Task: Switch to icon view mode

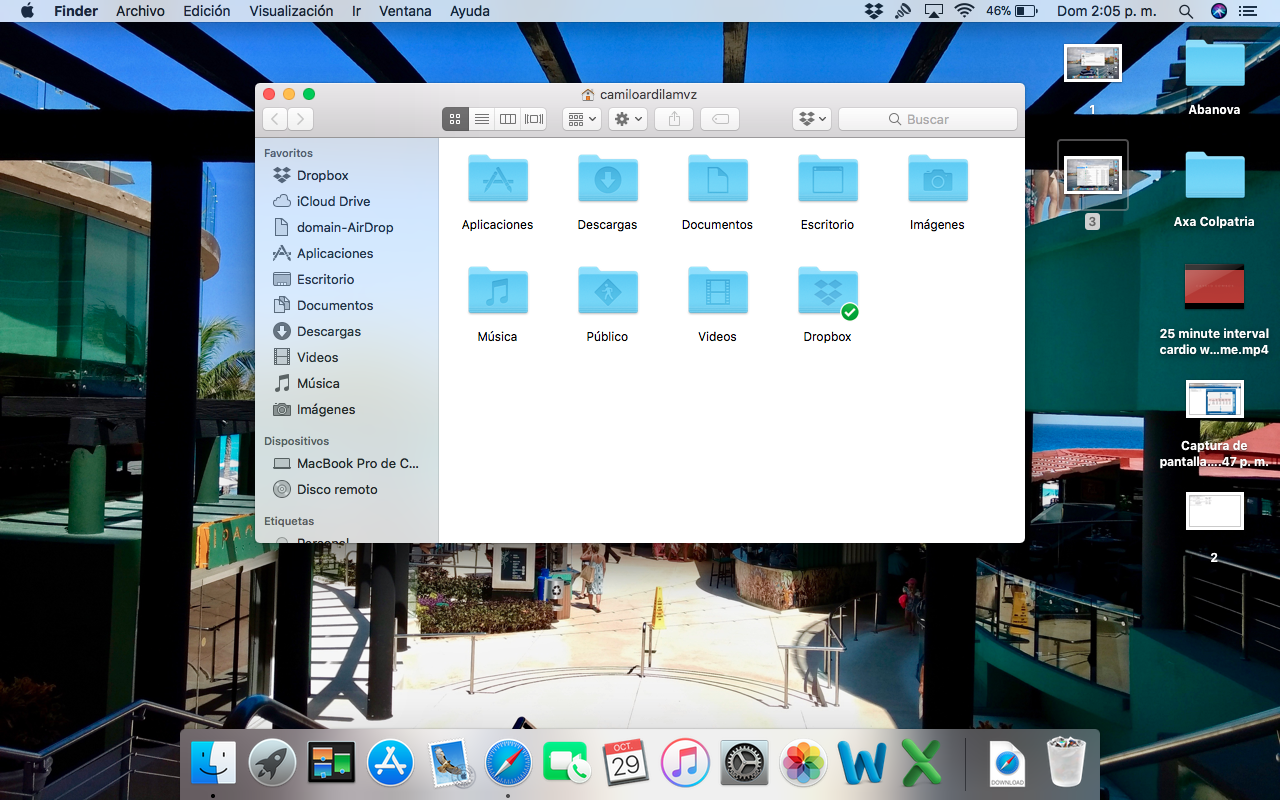Action: point(455,119)
